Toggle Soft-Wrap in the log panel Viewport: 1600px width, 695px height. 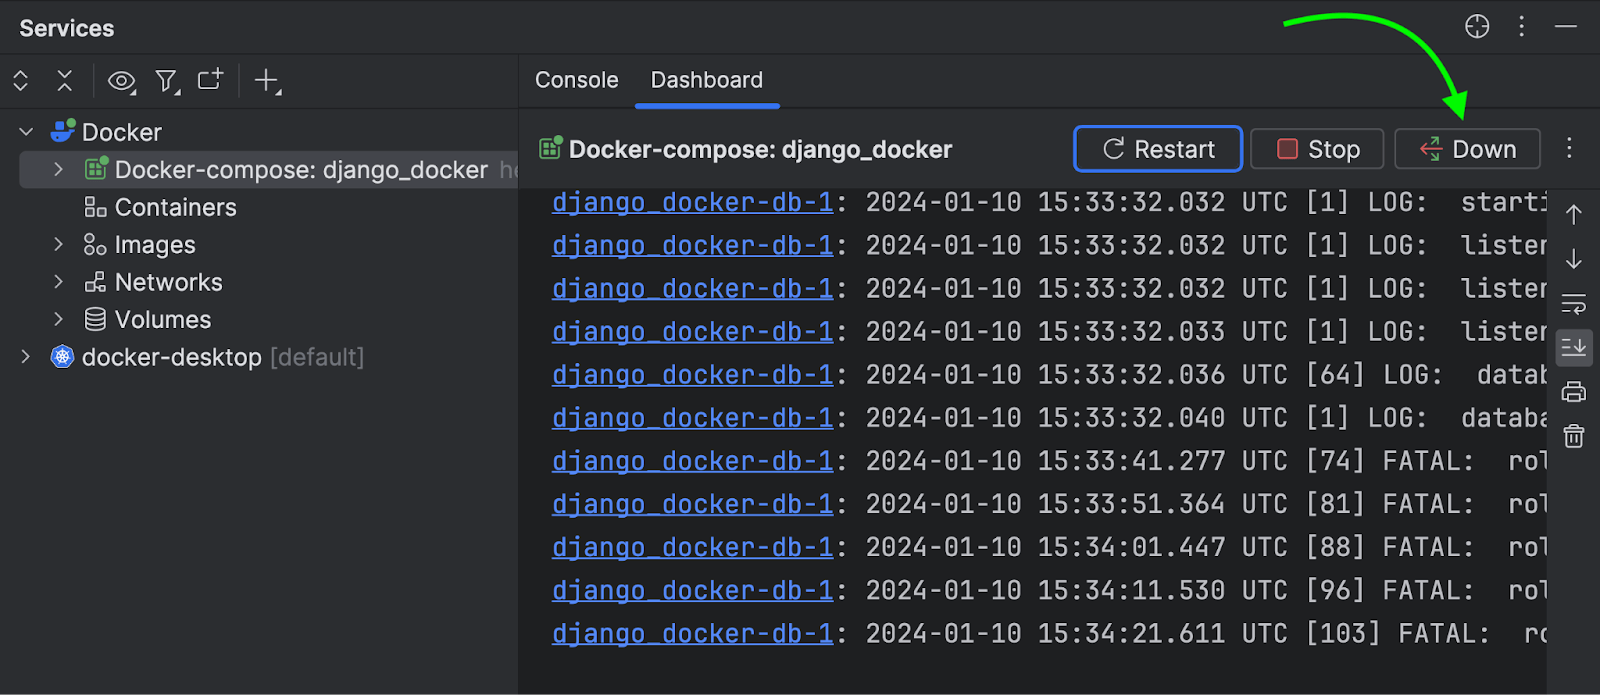(1574, 303)
